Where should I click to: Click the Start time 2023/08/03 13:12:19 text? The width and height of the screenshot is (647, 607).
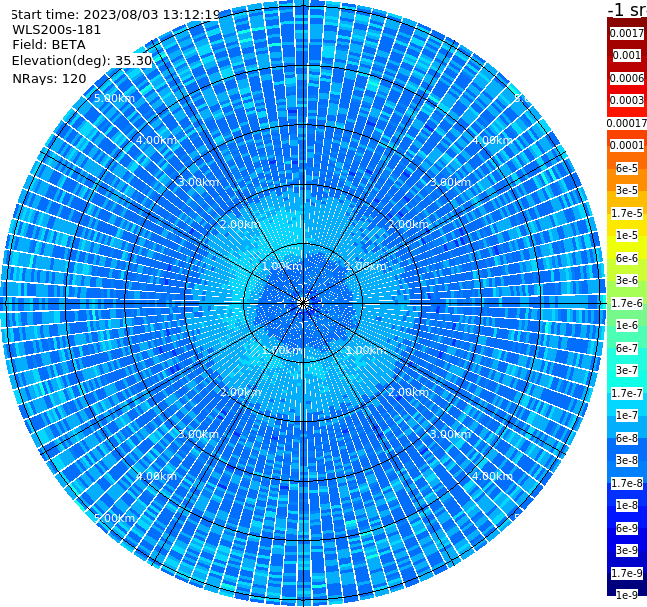tap(115, 14)
